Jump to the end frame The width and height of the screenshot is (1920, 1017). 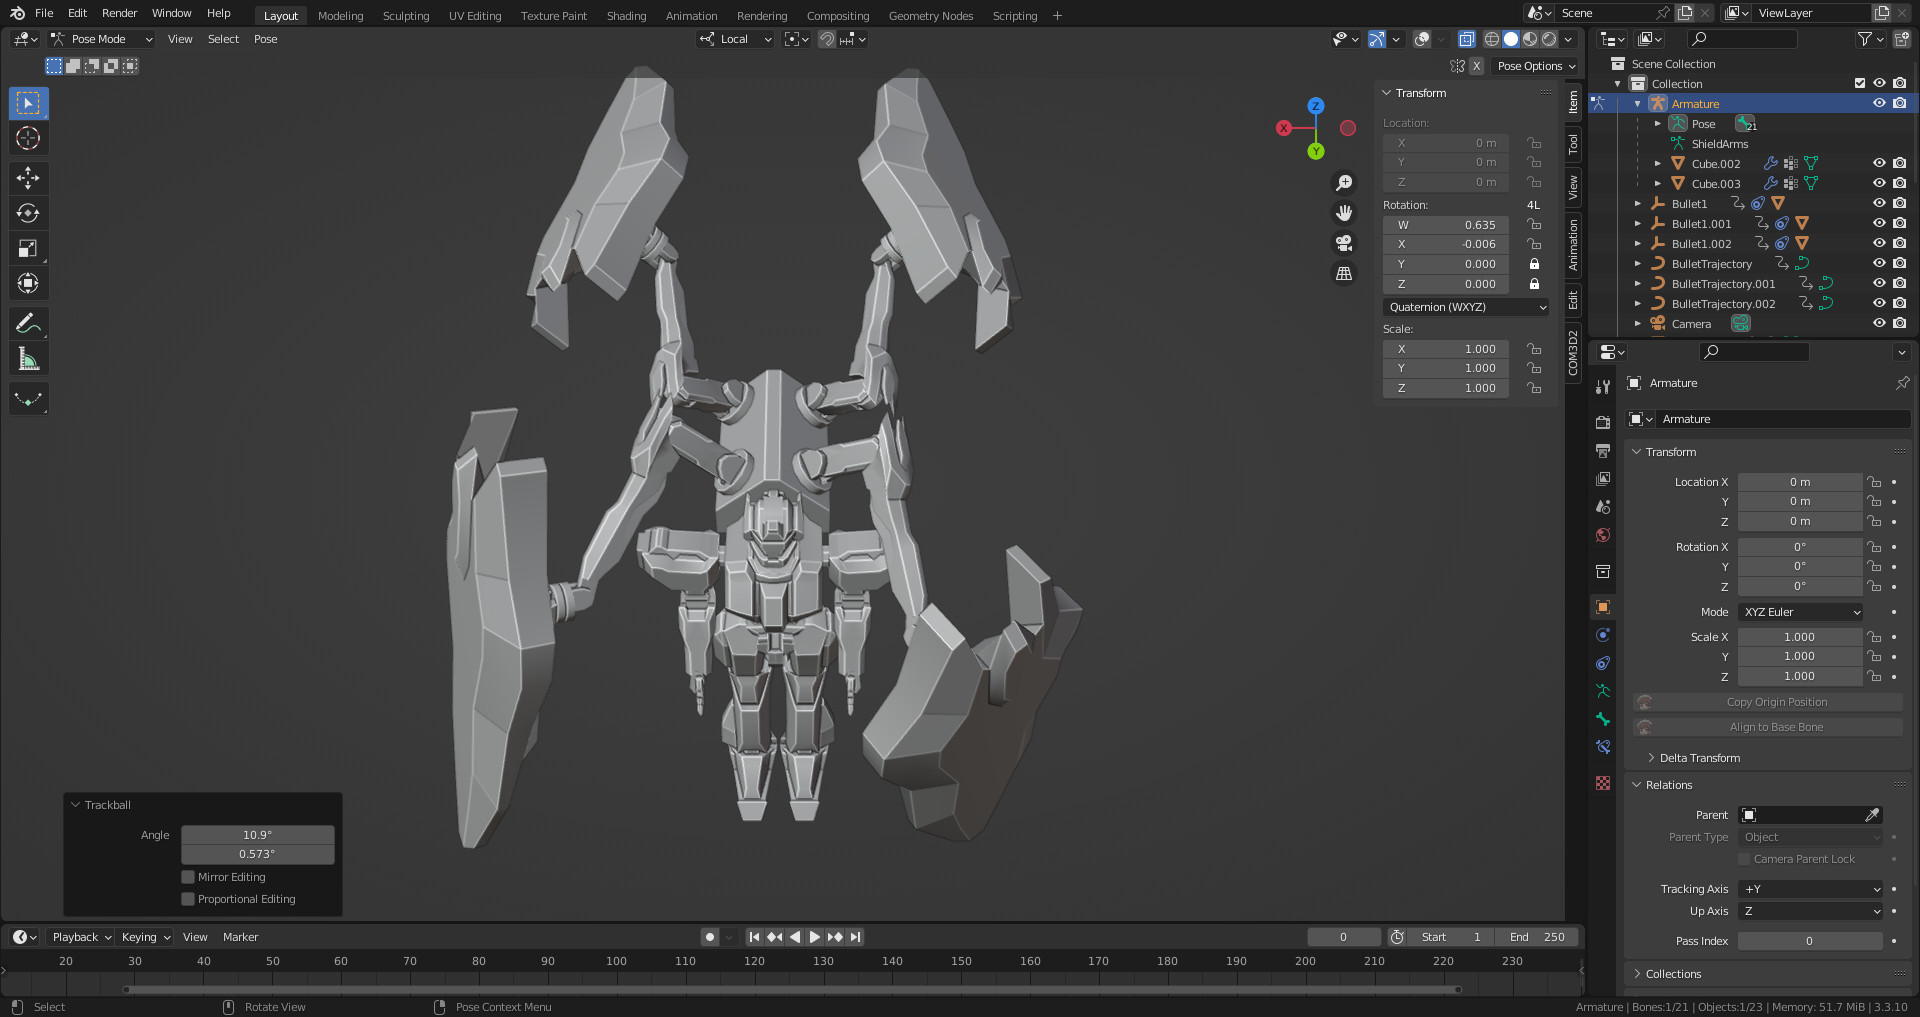pyautogui.click(x=856, y=937)
